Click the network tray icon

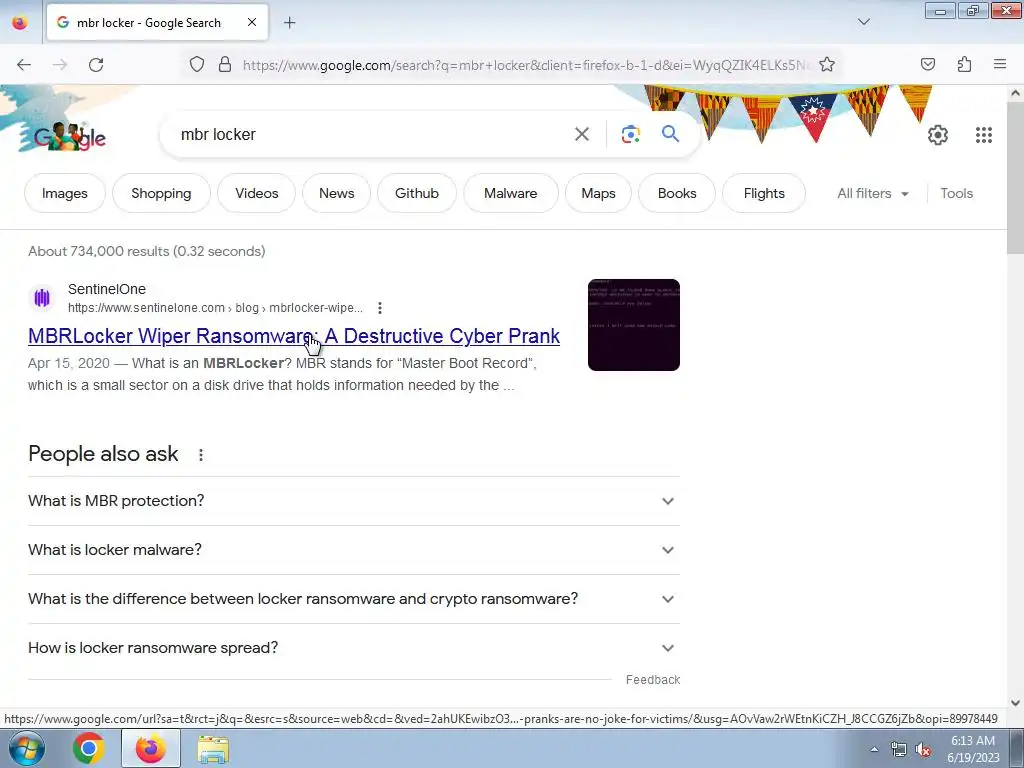(x=899, y=750)
